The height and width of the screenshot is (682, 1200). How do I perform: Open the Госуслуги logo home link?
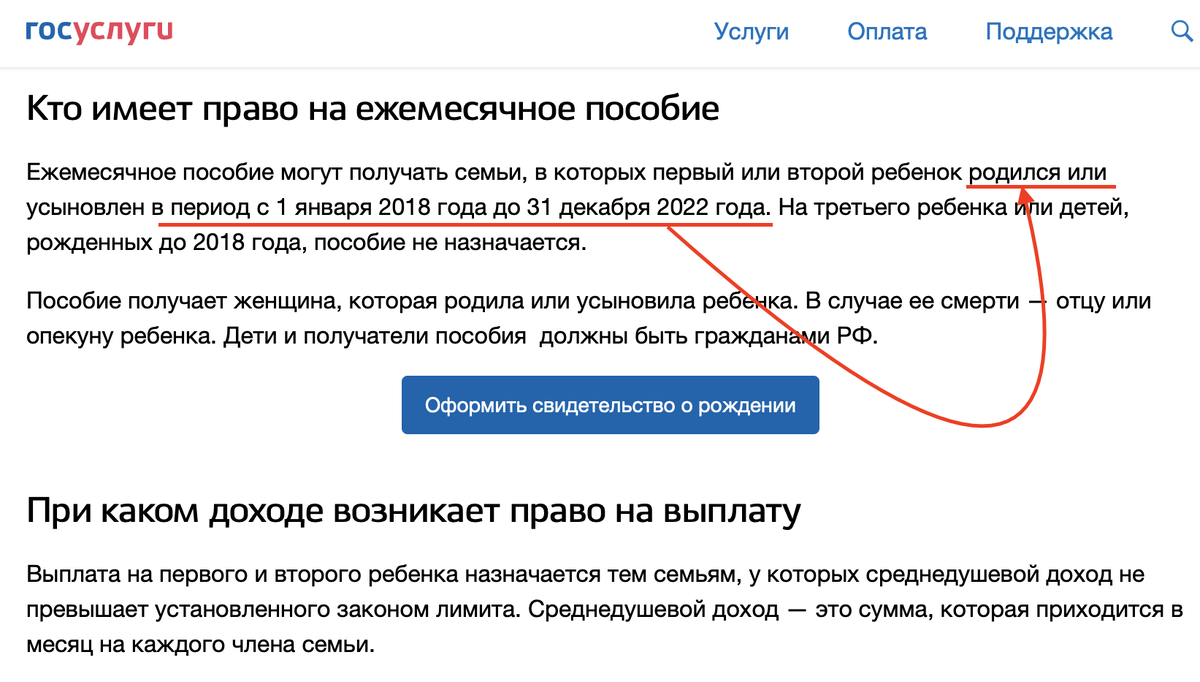coord(99,31)
